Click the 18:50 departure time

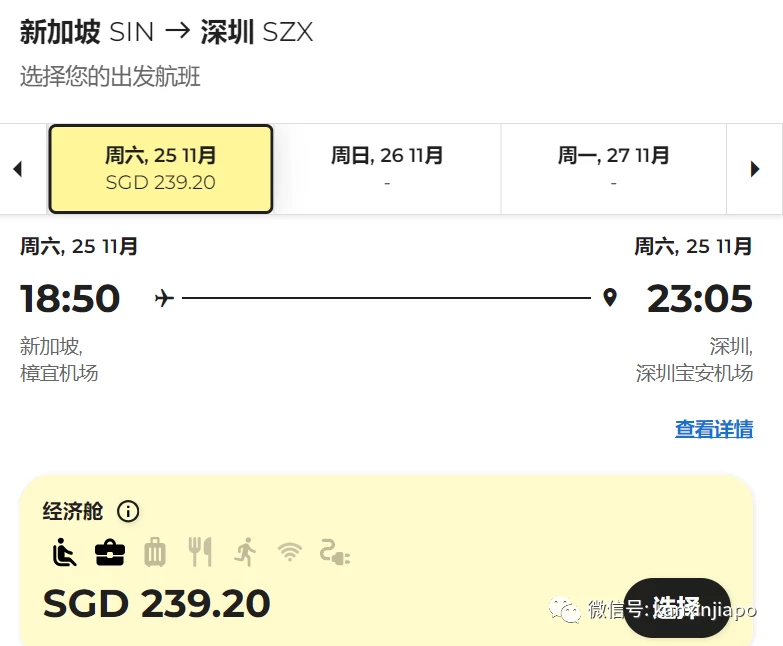pyautogui.click(x=70, y=298)
